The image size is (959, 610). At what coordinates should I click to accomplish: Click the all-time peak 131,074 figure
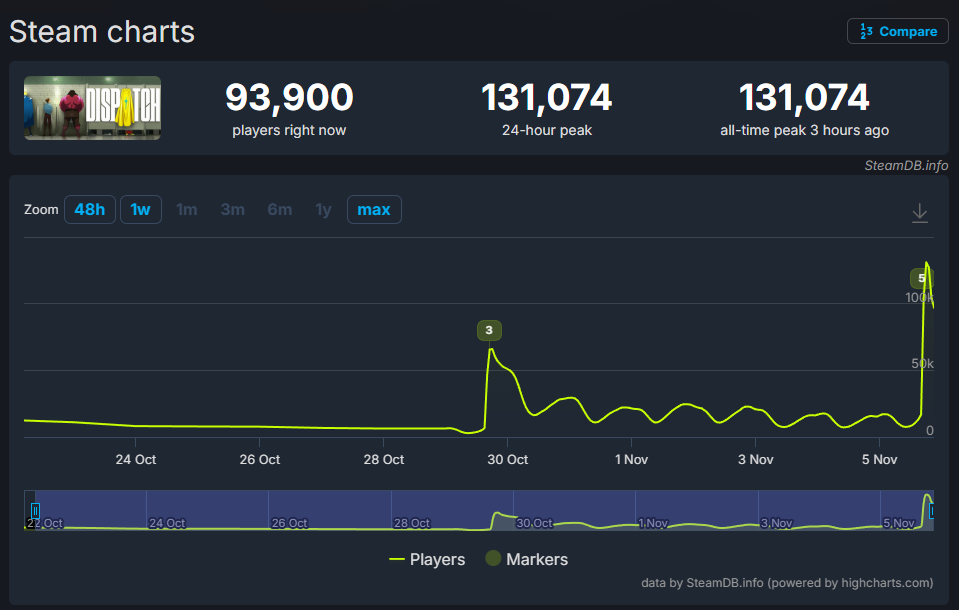[x=804, y=98]
